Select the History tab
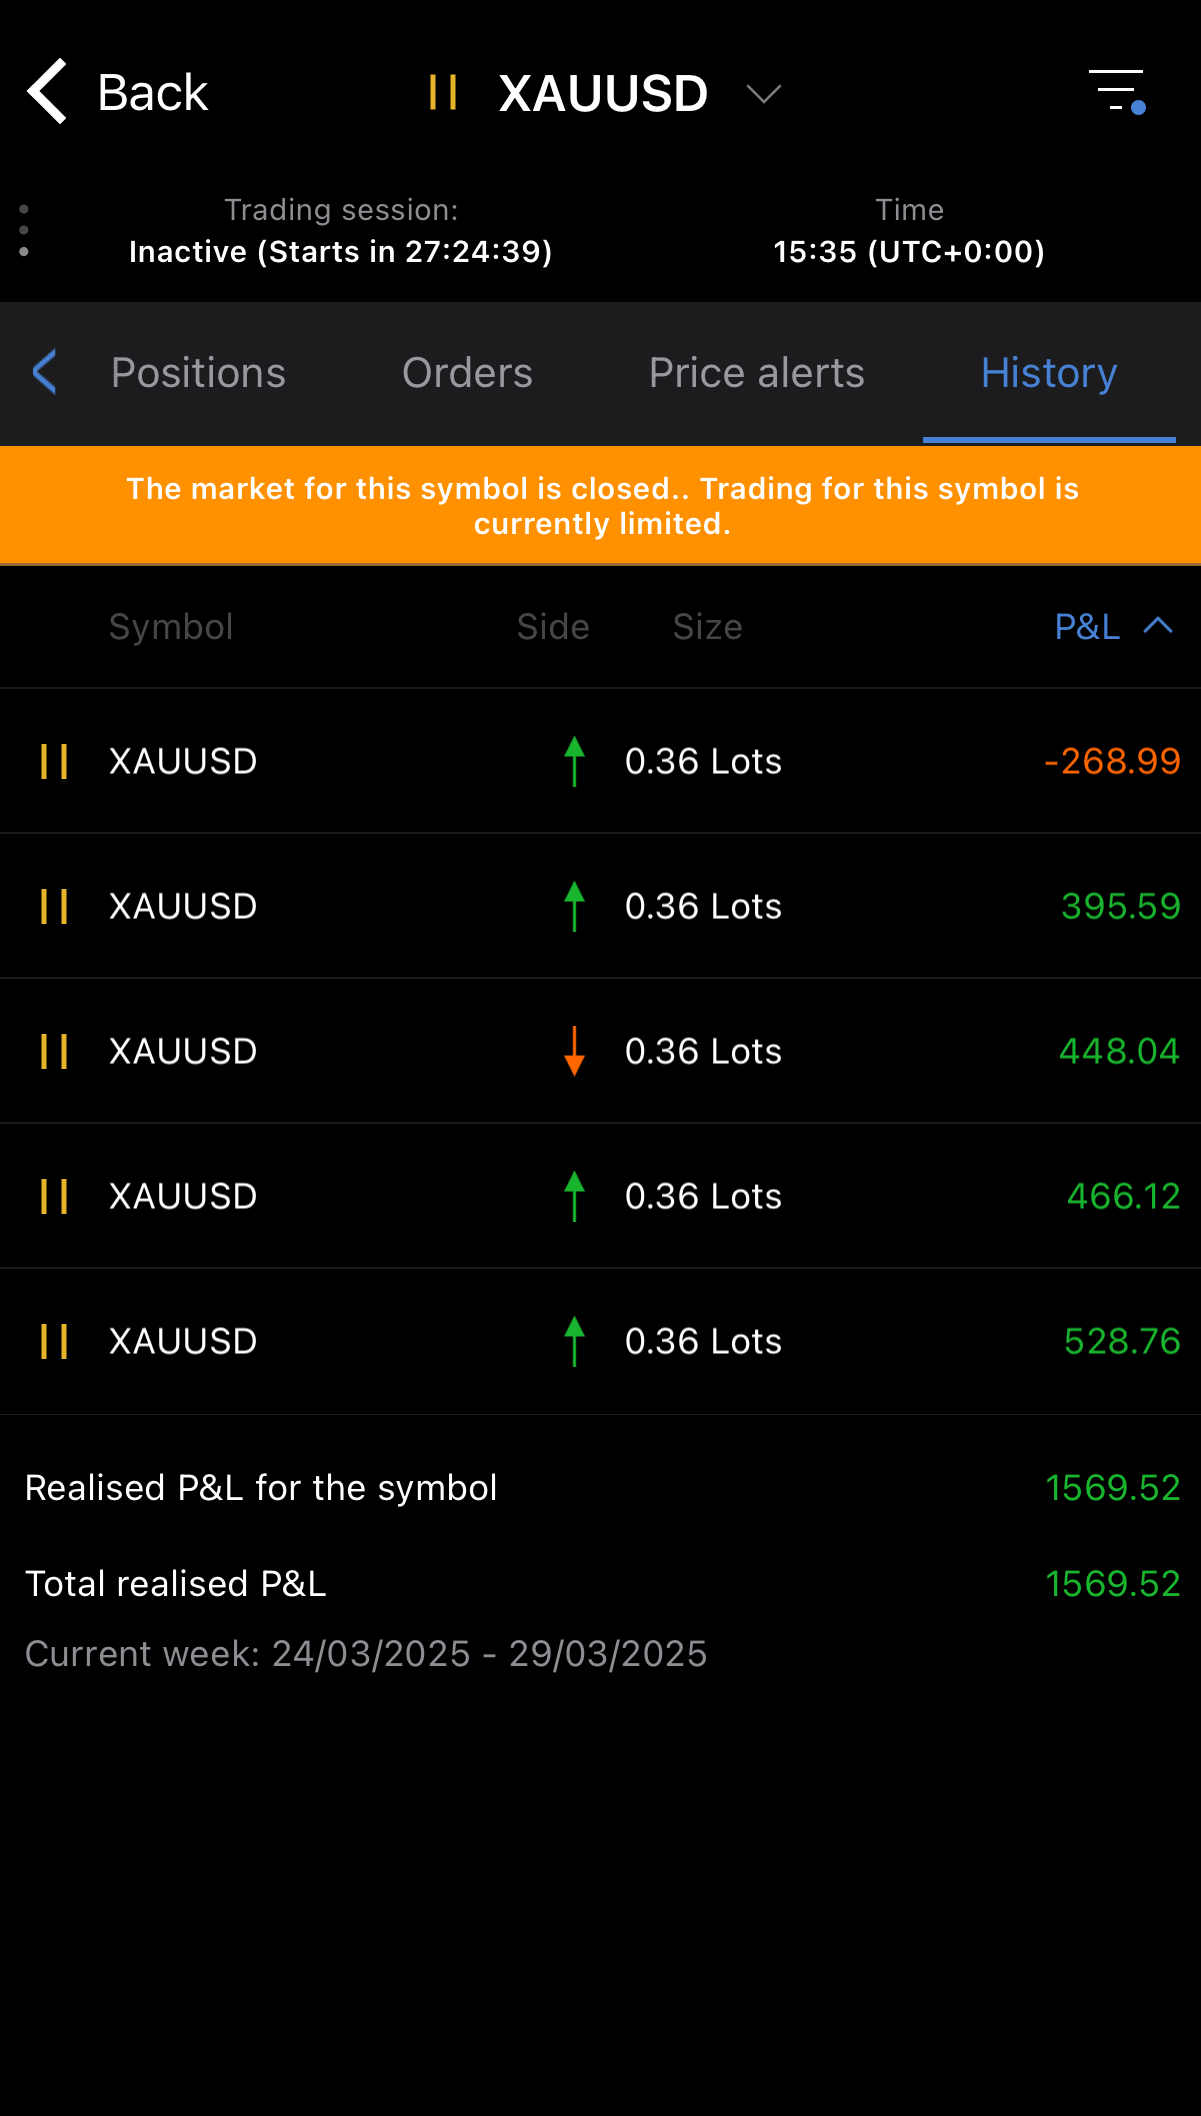This screenshot has height=2116, width=1201. tap(1049, 373)
